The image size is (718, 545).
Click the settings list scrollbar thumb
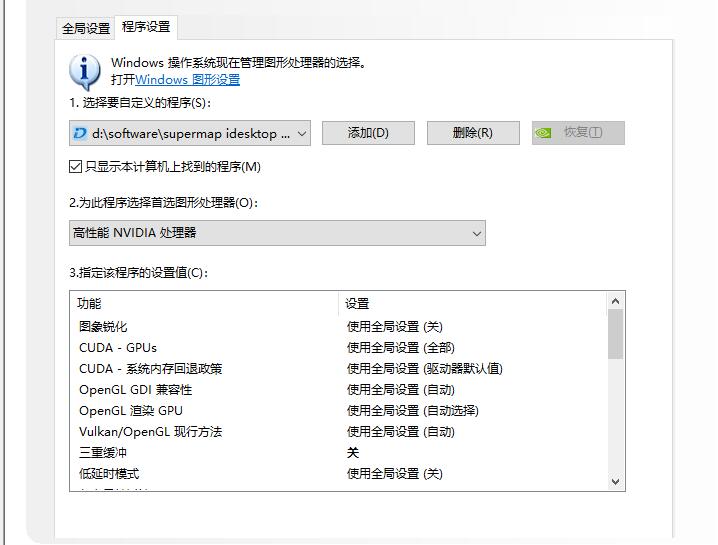point(615,334)
